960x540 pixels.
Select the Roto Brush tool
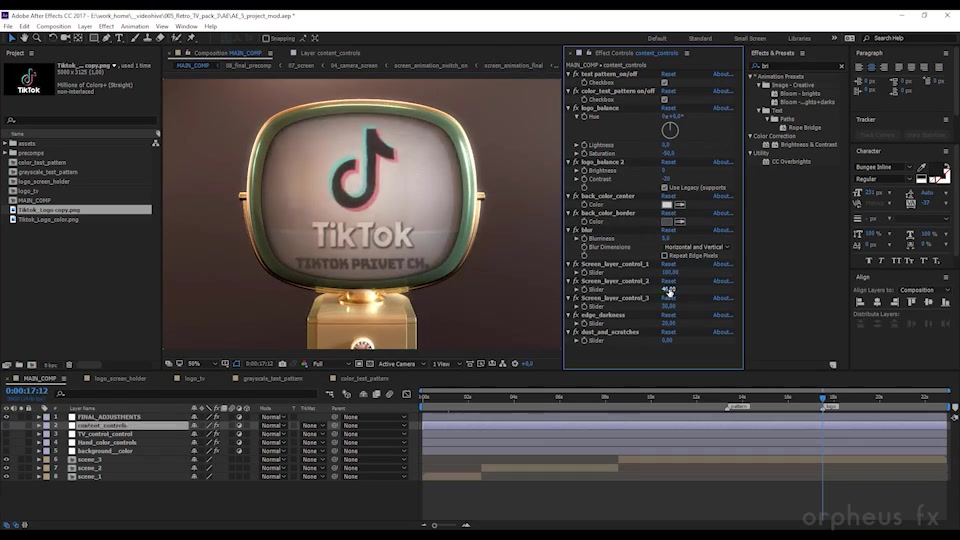click(x=176, y=38)
